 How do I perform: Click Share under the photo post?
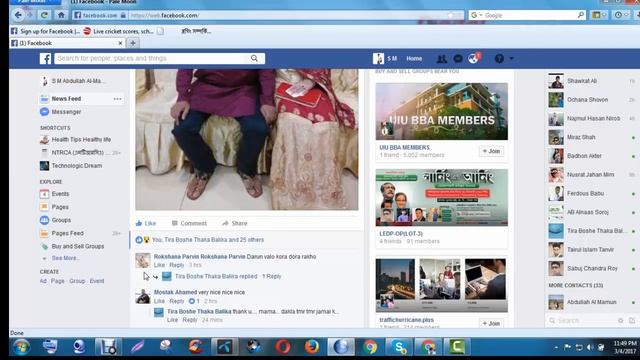pos(235,223)
